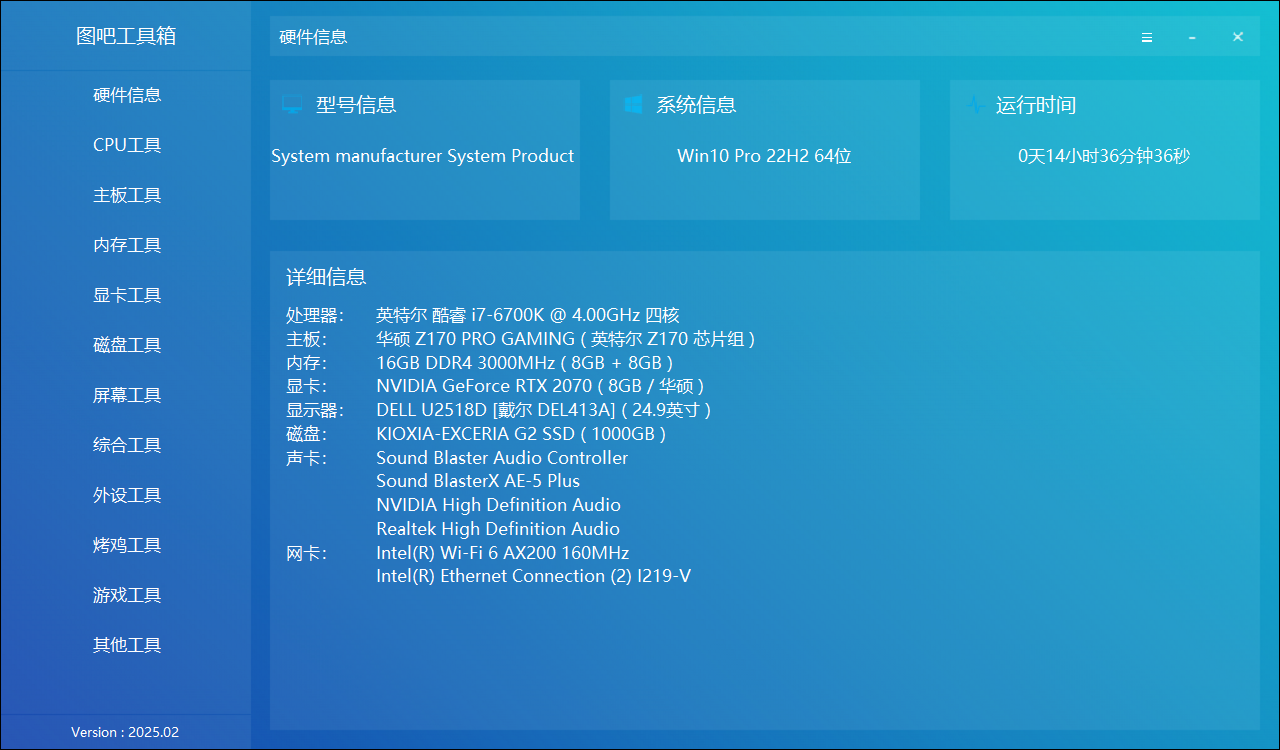Click the 型号信息 card showing System Product
Screen dimensions: 1280x750
424,150
